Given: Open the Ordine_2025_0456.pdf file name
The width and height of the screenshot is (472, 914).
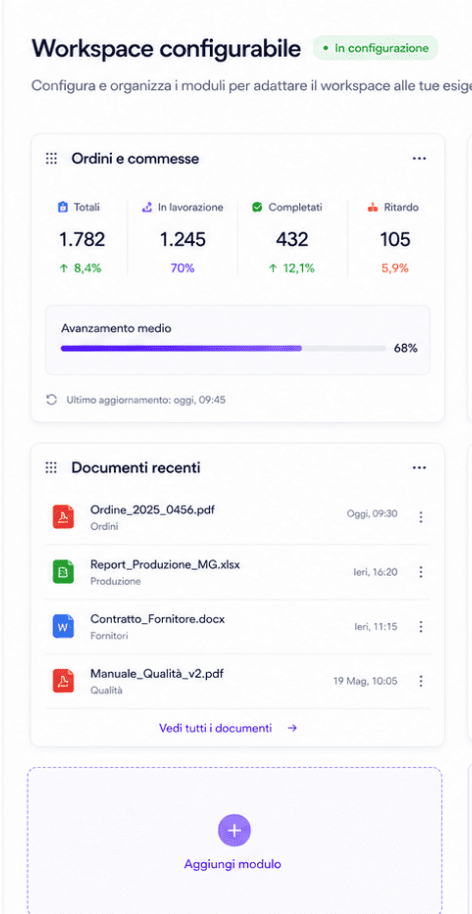Looking at the screenshot, I should click(152, 510).
